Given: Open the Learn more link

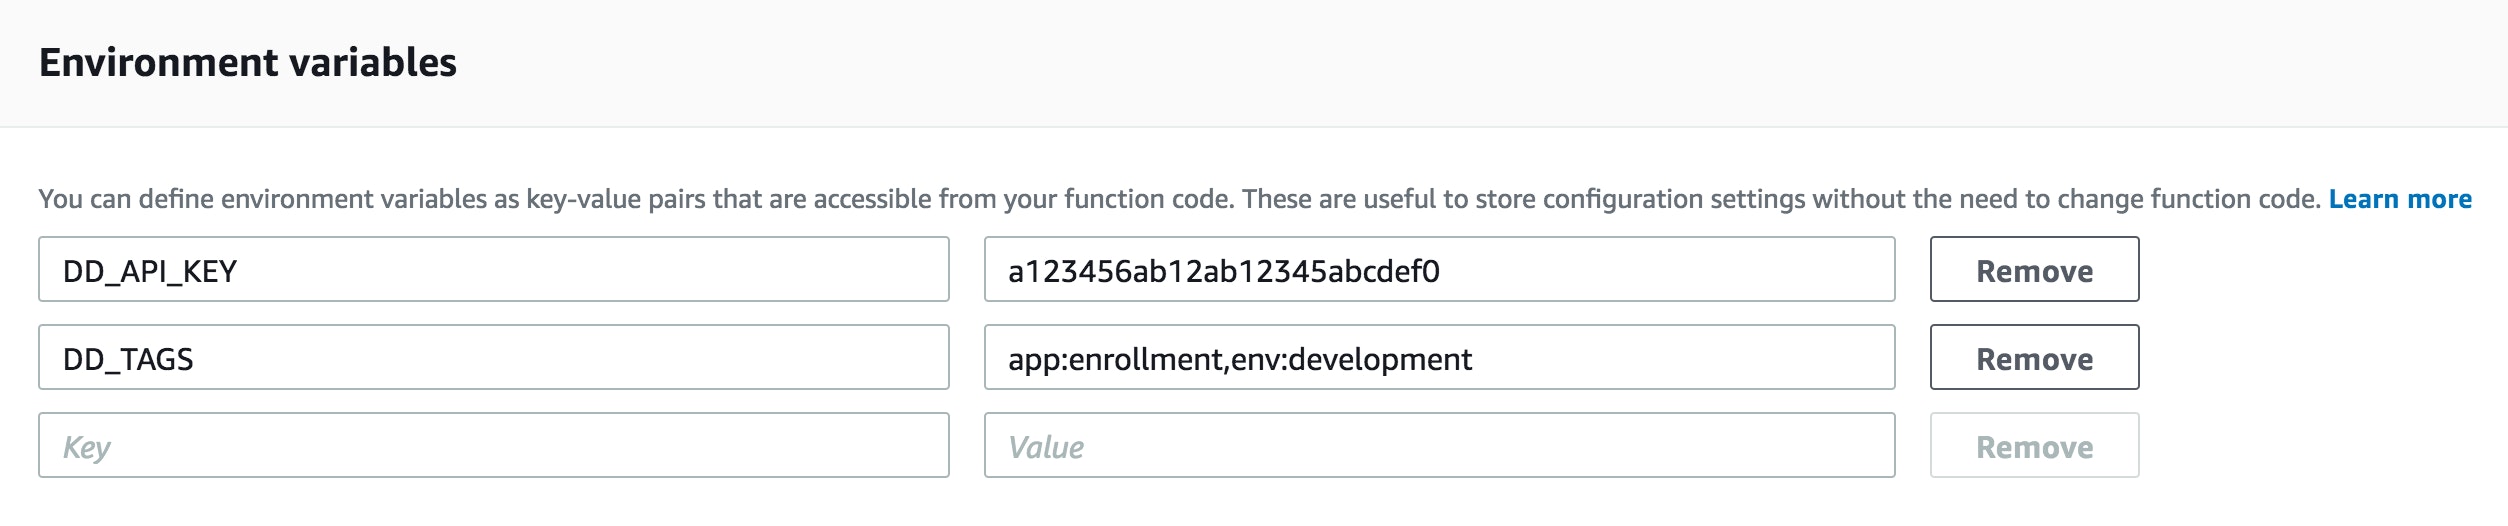Looking at the screenshot, I should tap(2399, 199).
